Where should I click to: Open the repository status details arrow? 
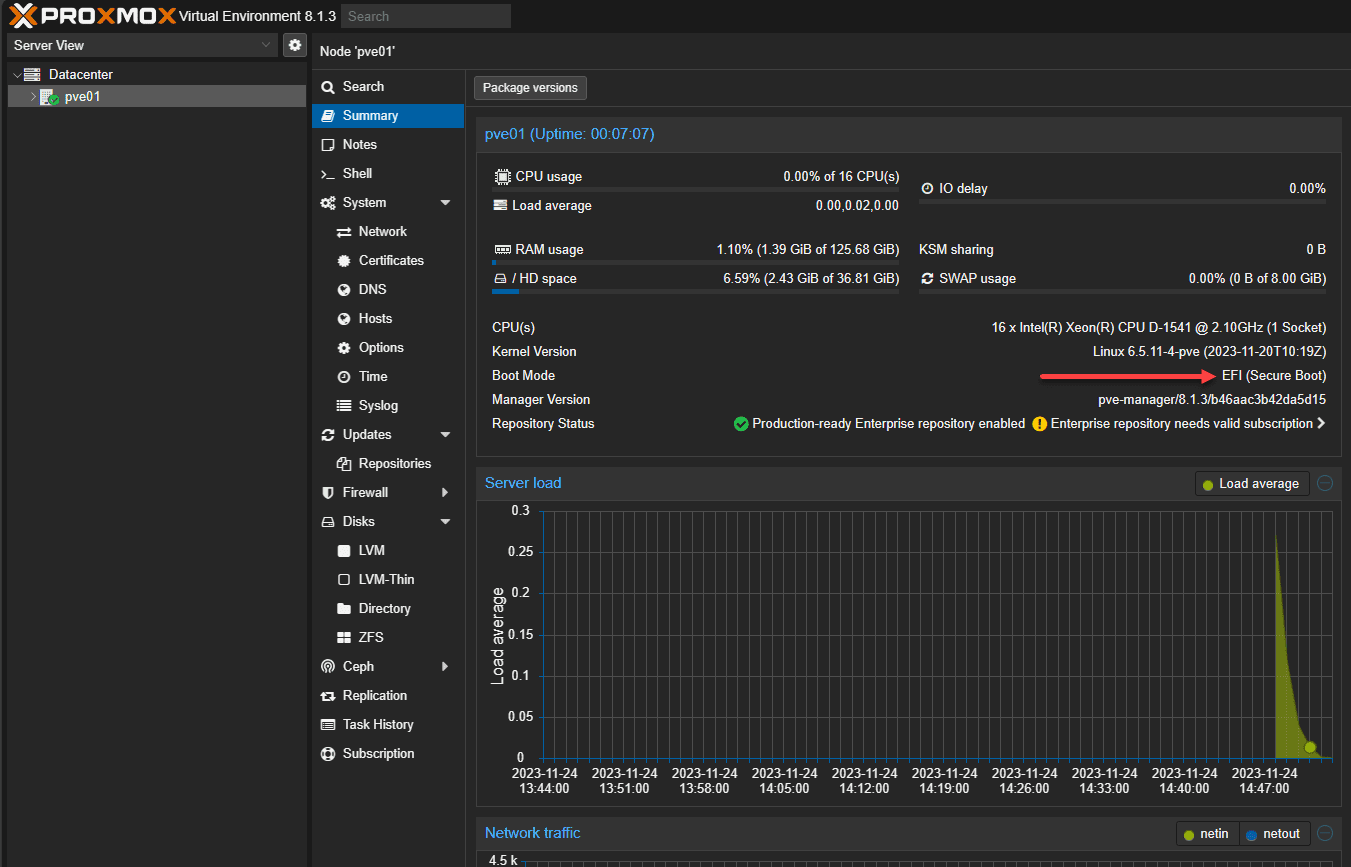[1321, 424]
